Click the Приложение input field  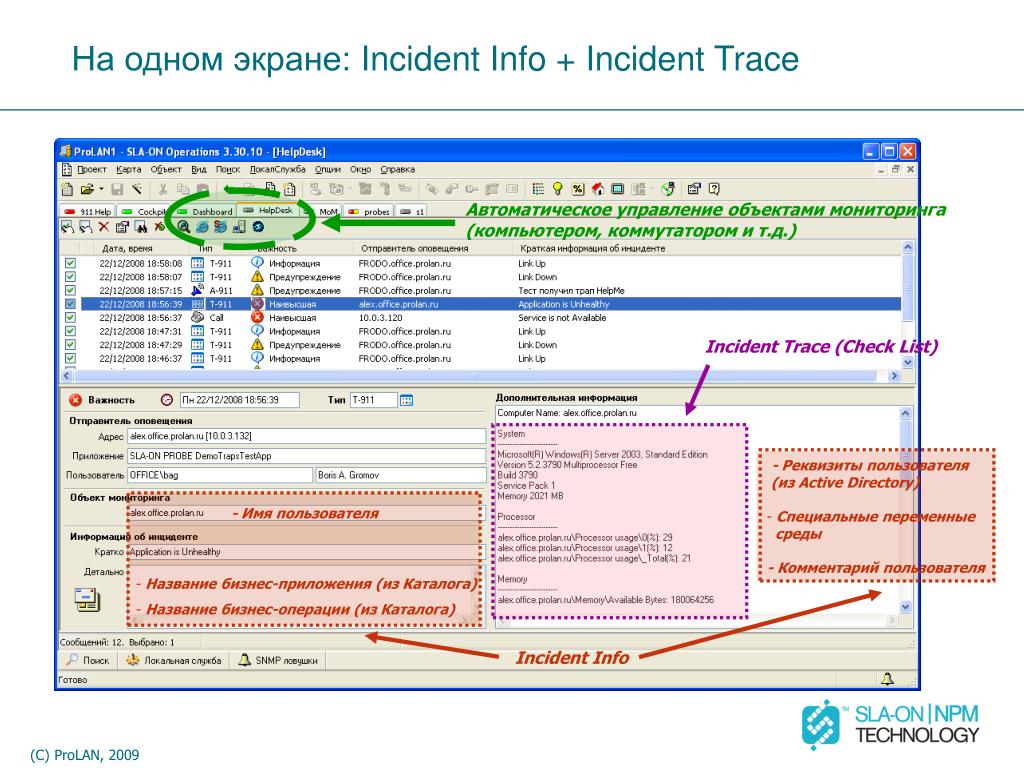pyautogui.click(x=306, y=456)
